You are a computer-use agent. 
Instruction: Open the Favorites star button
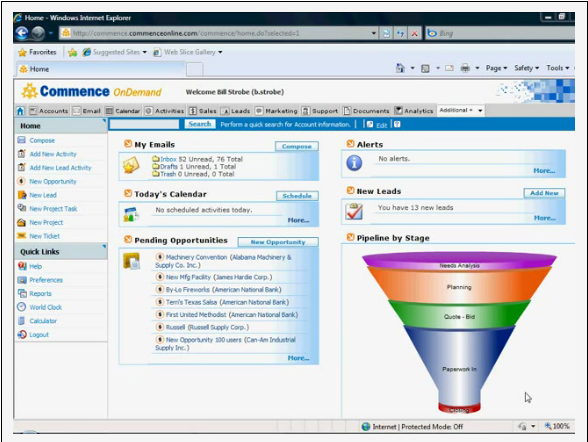(38, 52)
